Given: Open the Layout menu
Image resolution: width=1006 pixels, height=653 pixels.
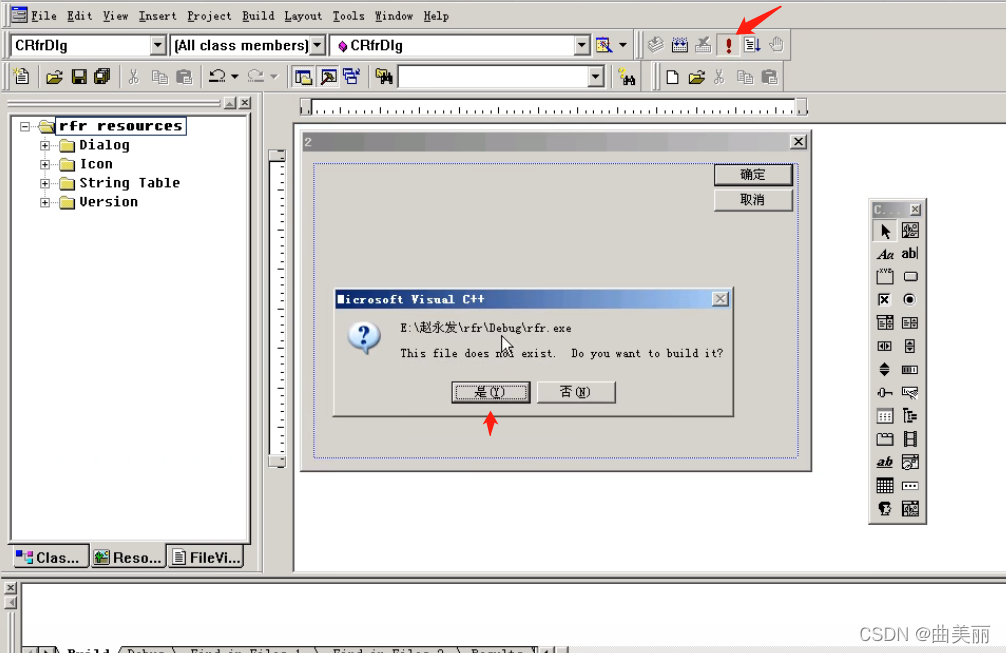Looking at the screenshot, I should point(303,16).
